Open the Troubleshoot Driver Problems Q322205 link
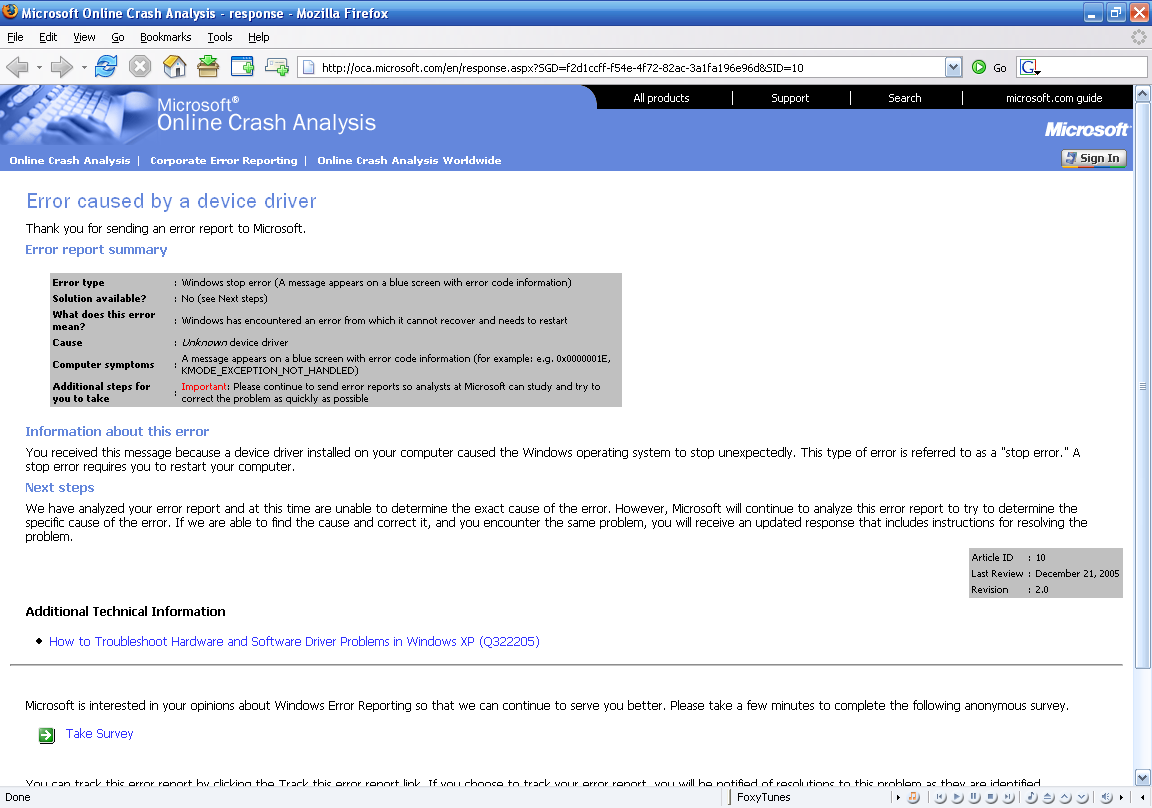This screenshot has height=808, width=1152. [294, 641]
